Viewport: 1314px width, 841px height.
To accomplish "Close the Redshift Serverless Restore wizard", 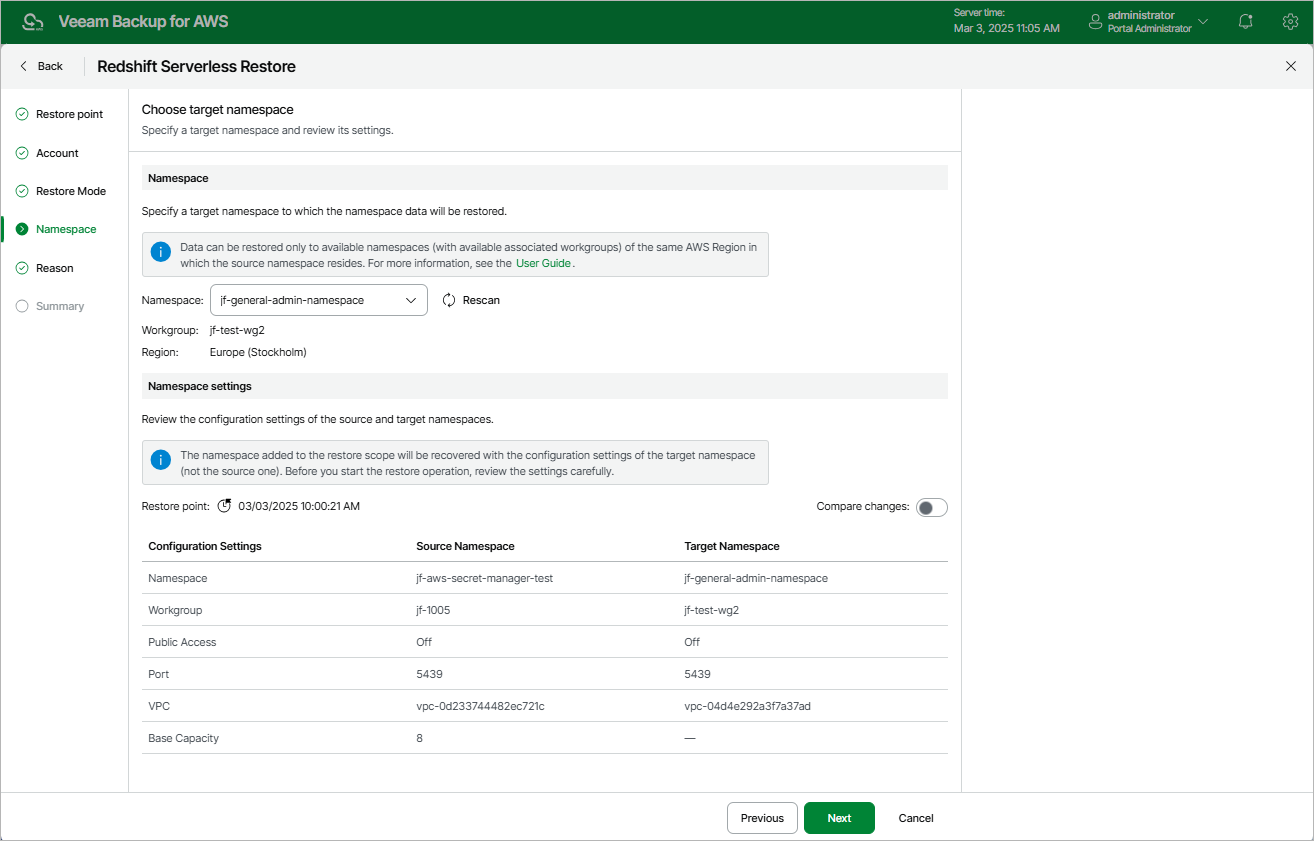I will pyautogui.click(x=1290, y=66).
